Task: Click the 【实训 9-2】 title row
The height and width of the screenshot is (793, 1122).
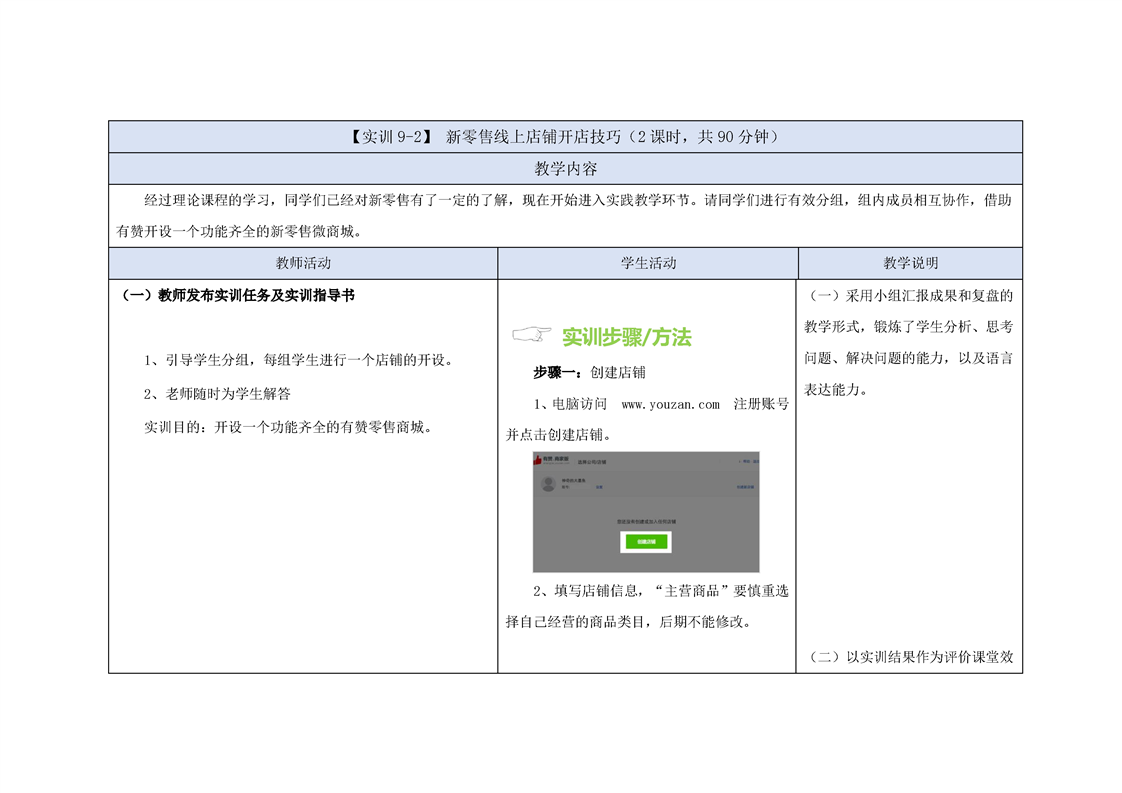Action: pos(565,137)
